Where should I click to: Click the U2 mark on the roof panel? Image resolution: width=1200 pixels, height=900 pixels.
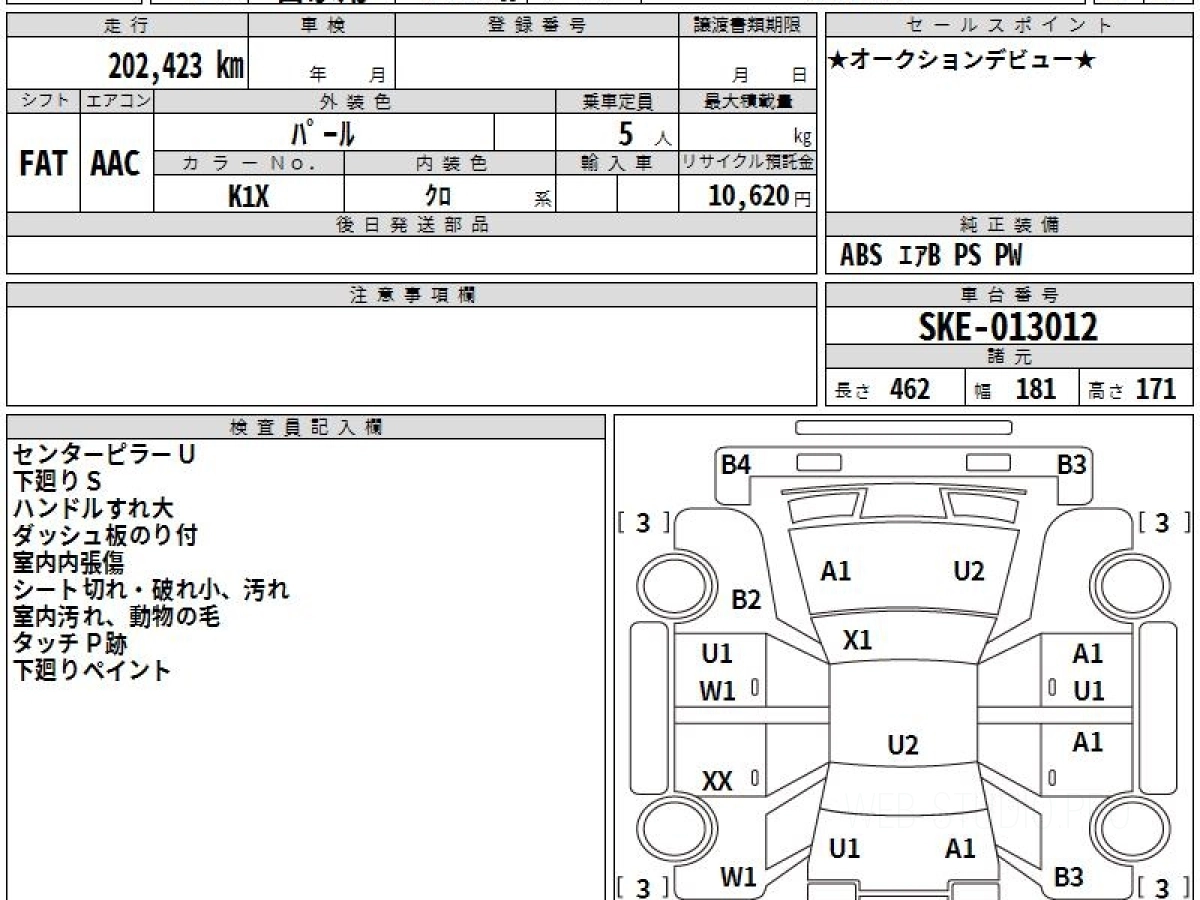(902, 744)
